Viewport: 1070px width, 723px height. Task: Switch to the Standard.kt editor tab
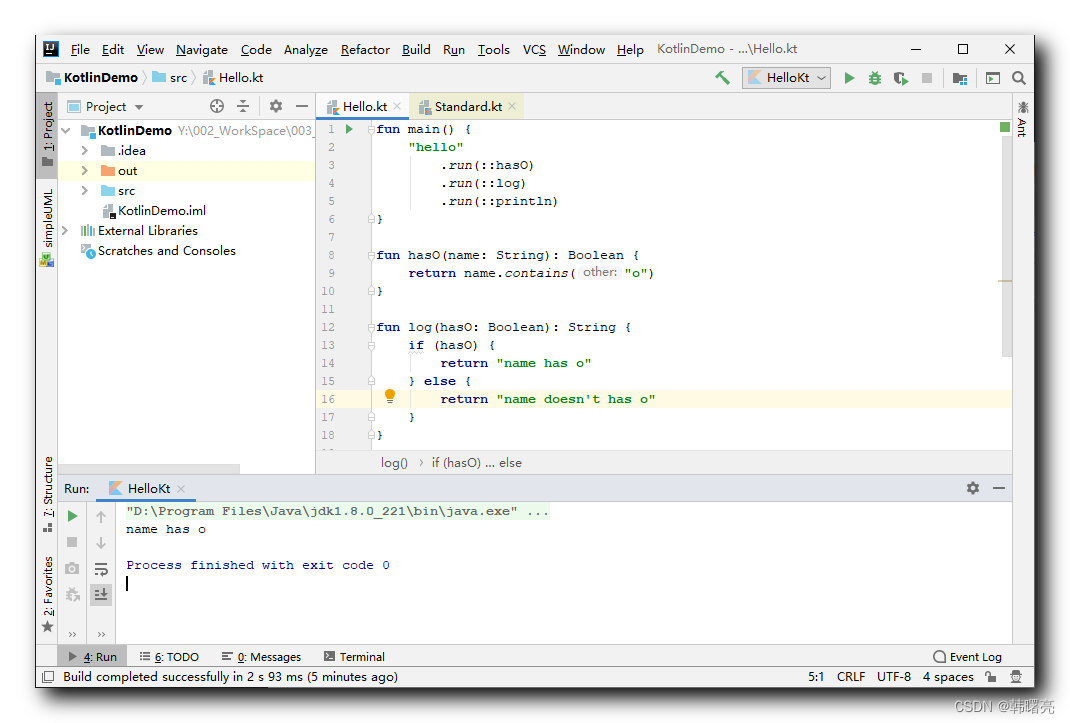[x=467, y=107]
